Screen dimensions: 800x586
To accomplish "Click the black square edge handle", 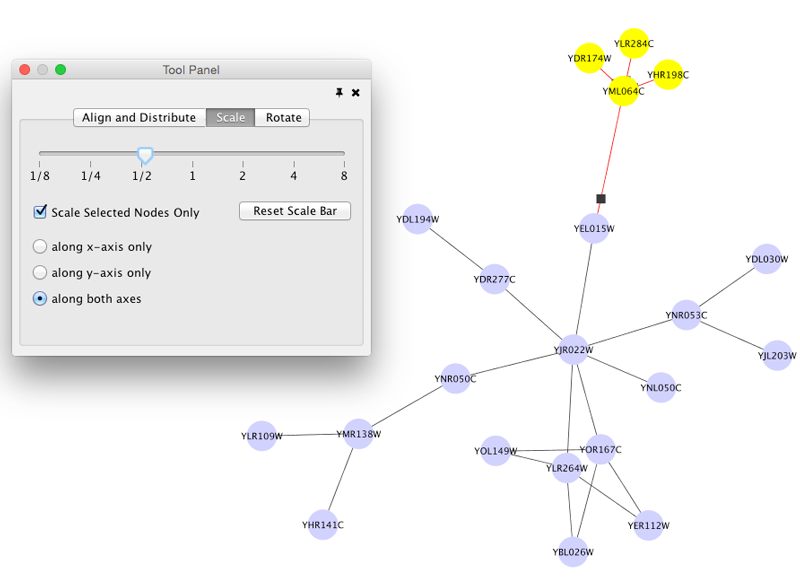I will tap(601, 199).
